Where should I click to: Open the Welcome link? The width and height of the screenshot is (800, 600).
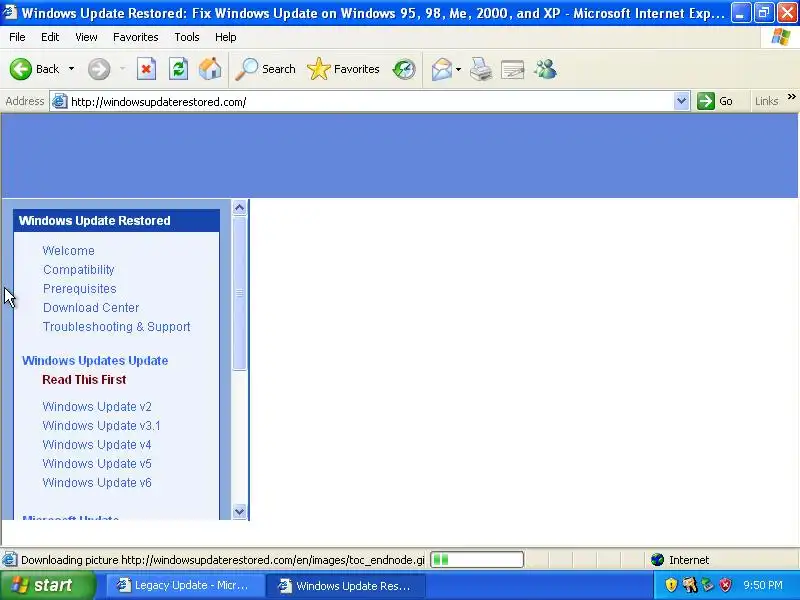68,251
